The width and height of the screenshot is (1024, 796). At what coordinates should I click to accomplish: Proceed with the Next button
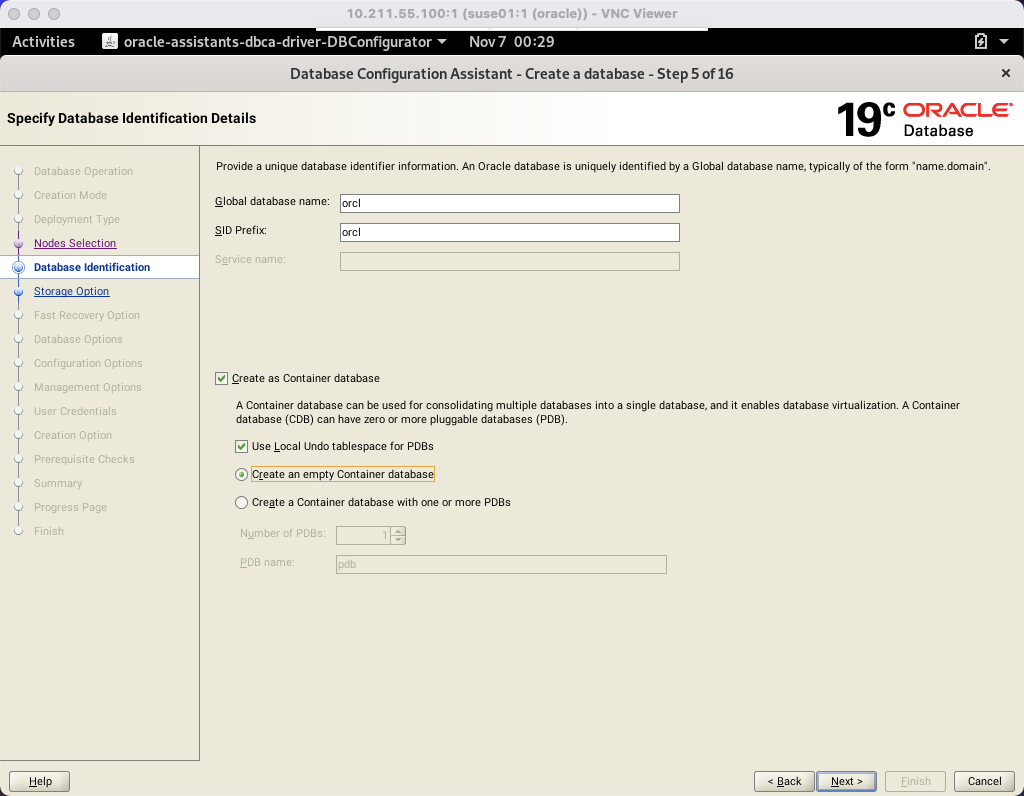pos(846,781)
